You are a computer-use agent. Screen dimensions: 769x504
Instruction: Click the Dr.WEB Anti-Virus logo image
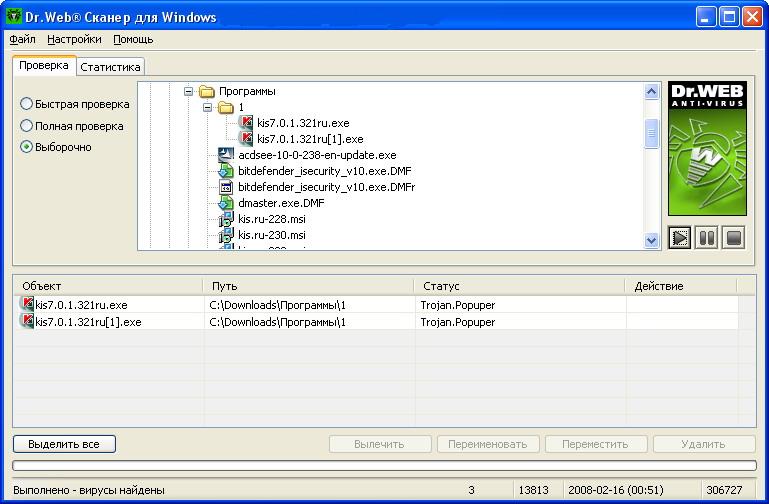(x=707, y=149)
